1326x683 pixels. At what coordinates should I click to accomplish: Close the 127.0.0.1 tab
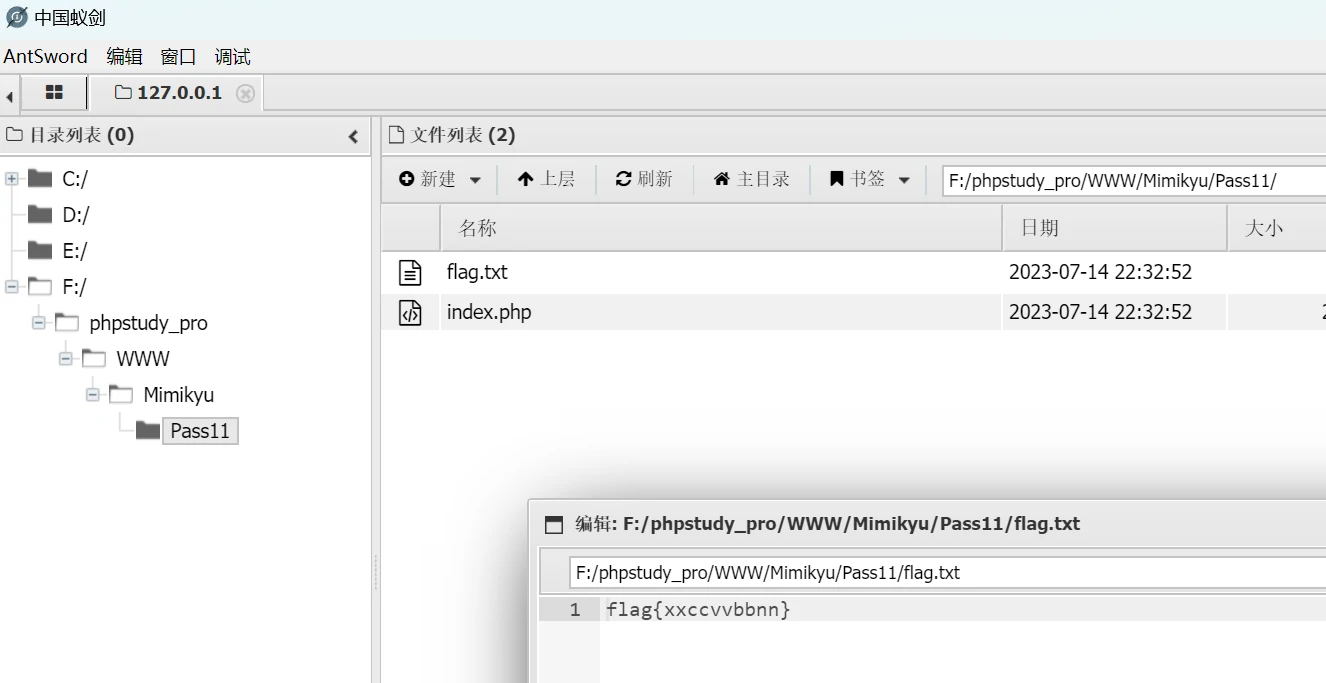coord(245,94)
